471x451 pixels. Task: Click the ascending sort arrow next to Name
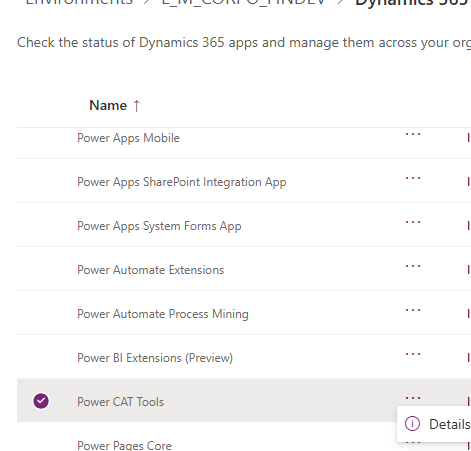[136, 106]
